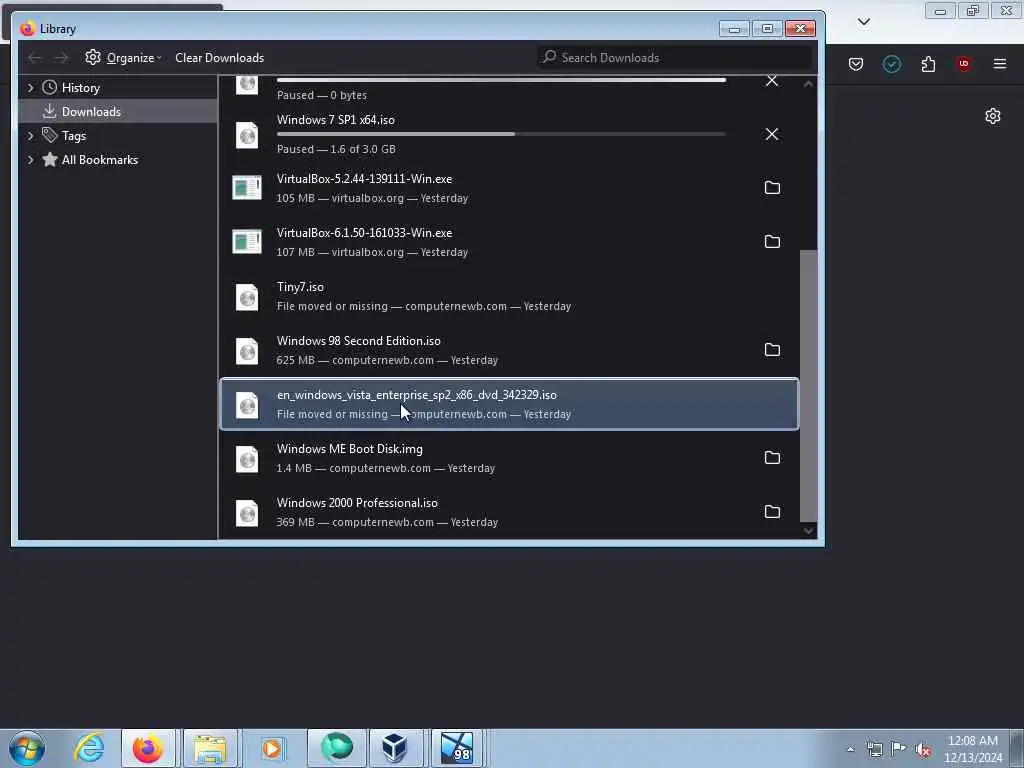1024x768 pixels.
Task: Show Windows 98 Second Edition.iso in folder
Action: pyautogui.click(x=772, y=350)
